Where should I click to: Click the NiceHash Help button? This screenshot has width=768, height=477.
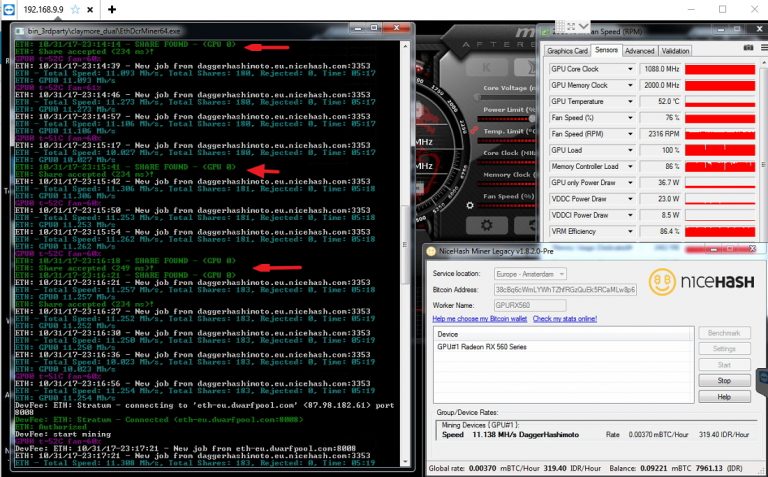[724, 397]
